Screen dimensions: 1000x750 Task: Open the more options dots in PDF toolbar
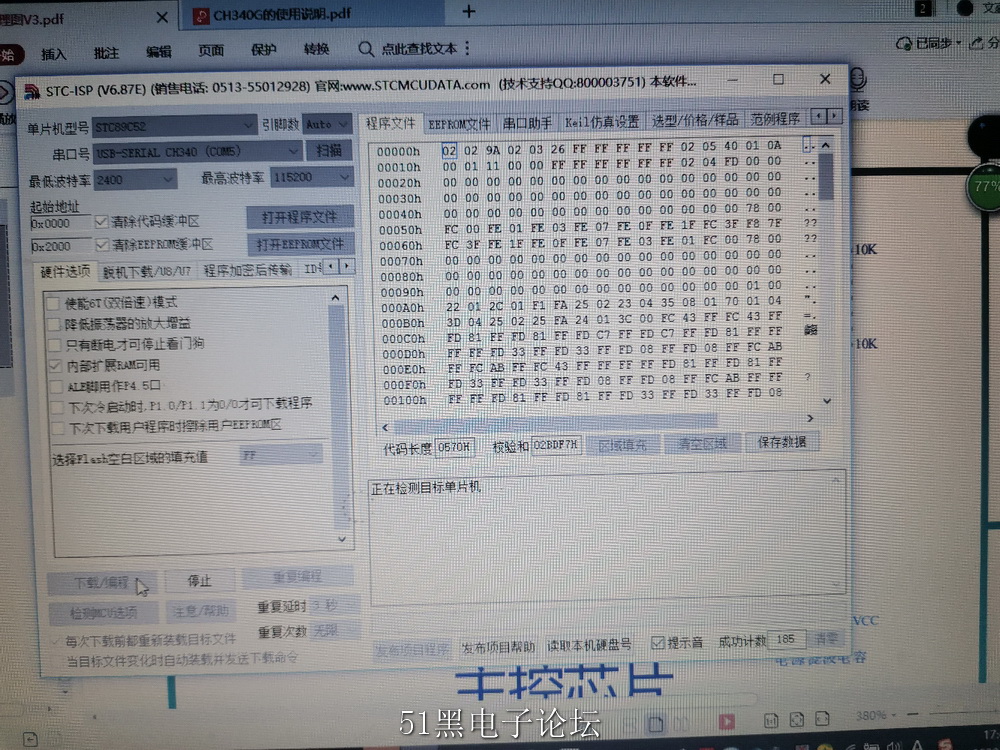pos(467,48)
